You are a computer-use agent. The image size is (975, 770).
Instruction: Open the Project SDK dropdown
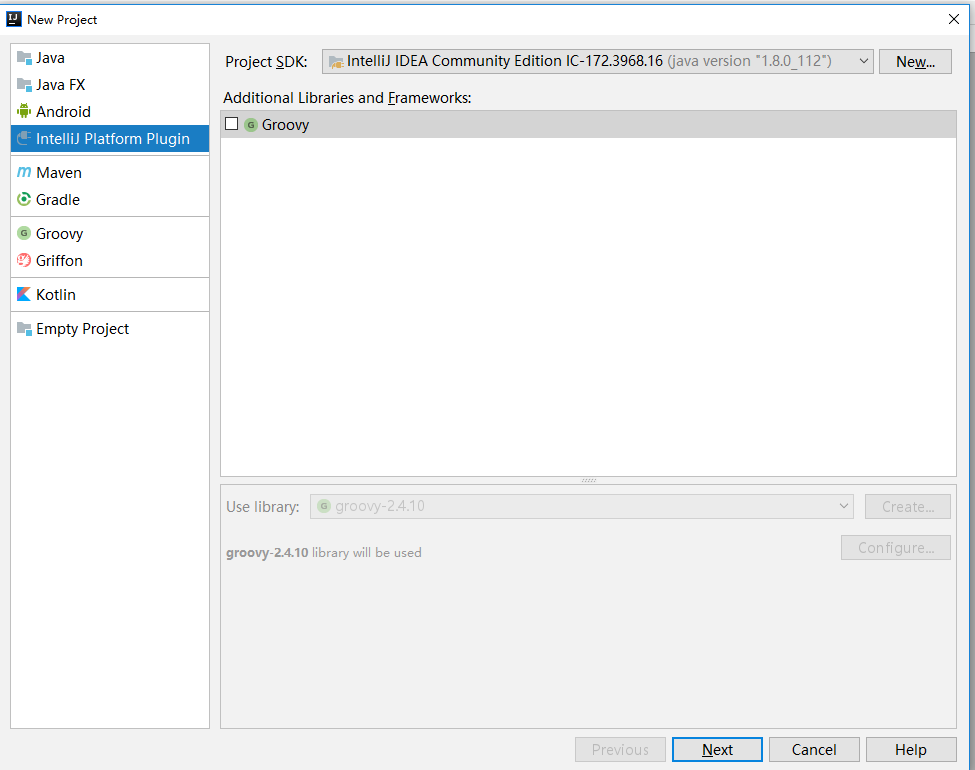863,61
